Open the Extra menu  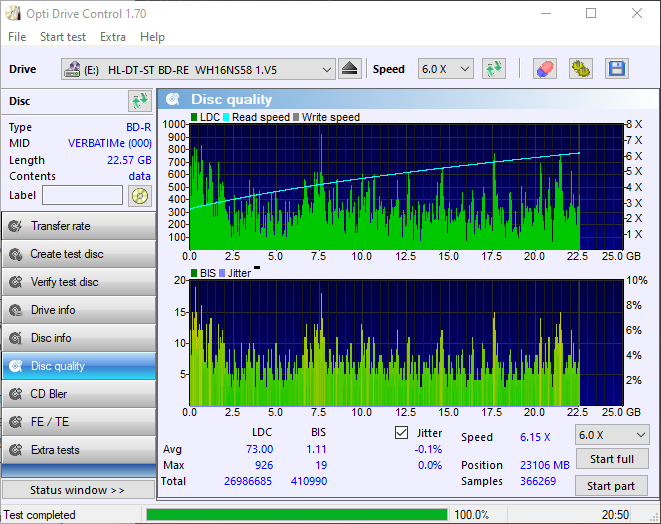pos(113,37)
